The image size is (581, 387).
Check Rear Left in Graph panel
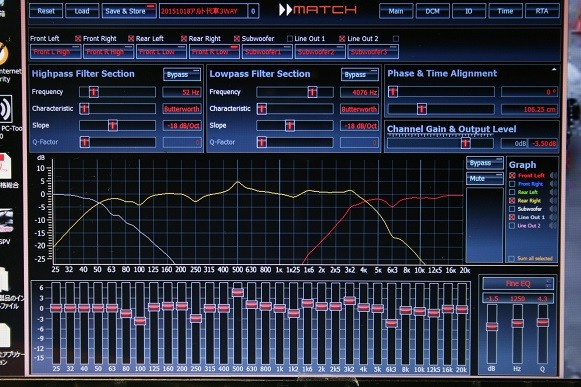(x=512, y=192)
